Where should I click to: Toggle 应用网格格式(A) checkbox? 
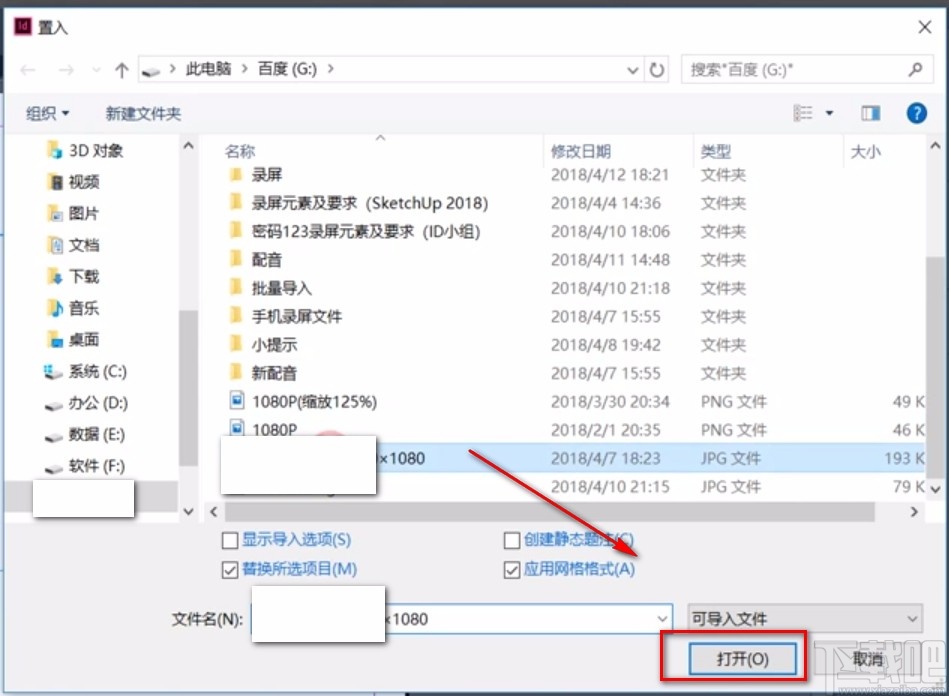512,570
